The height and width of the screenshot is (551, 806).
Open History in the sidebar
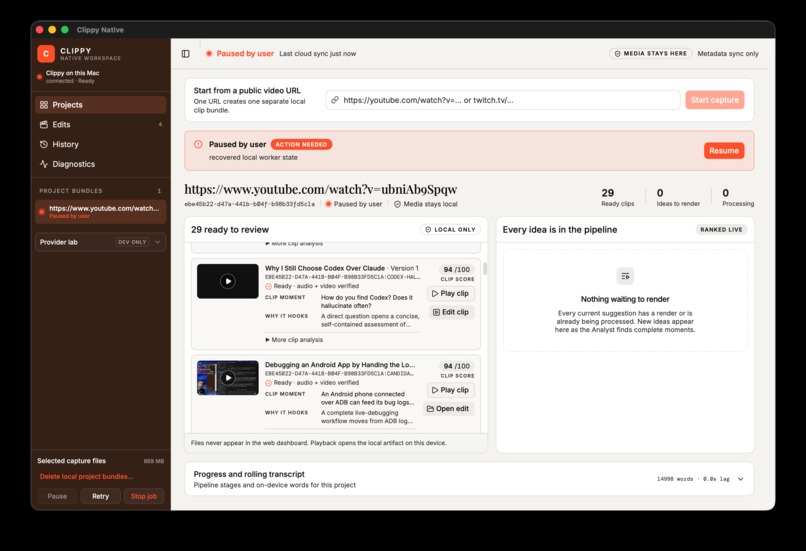[x=100, y=144]
